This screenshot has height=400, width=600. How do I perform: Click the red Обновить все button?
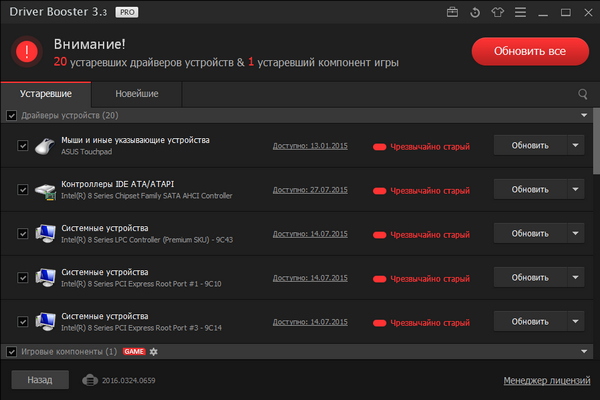[529, 51]
